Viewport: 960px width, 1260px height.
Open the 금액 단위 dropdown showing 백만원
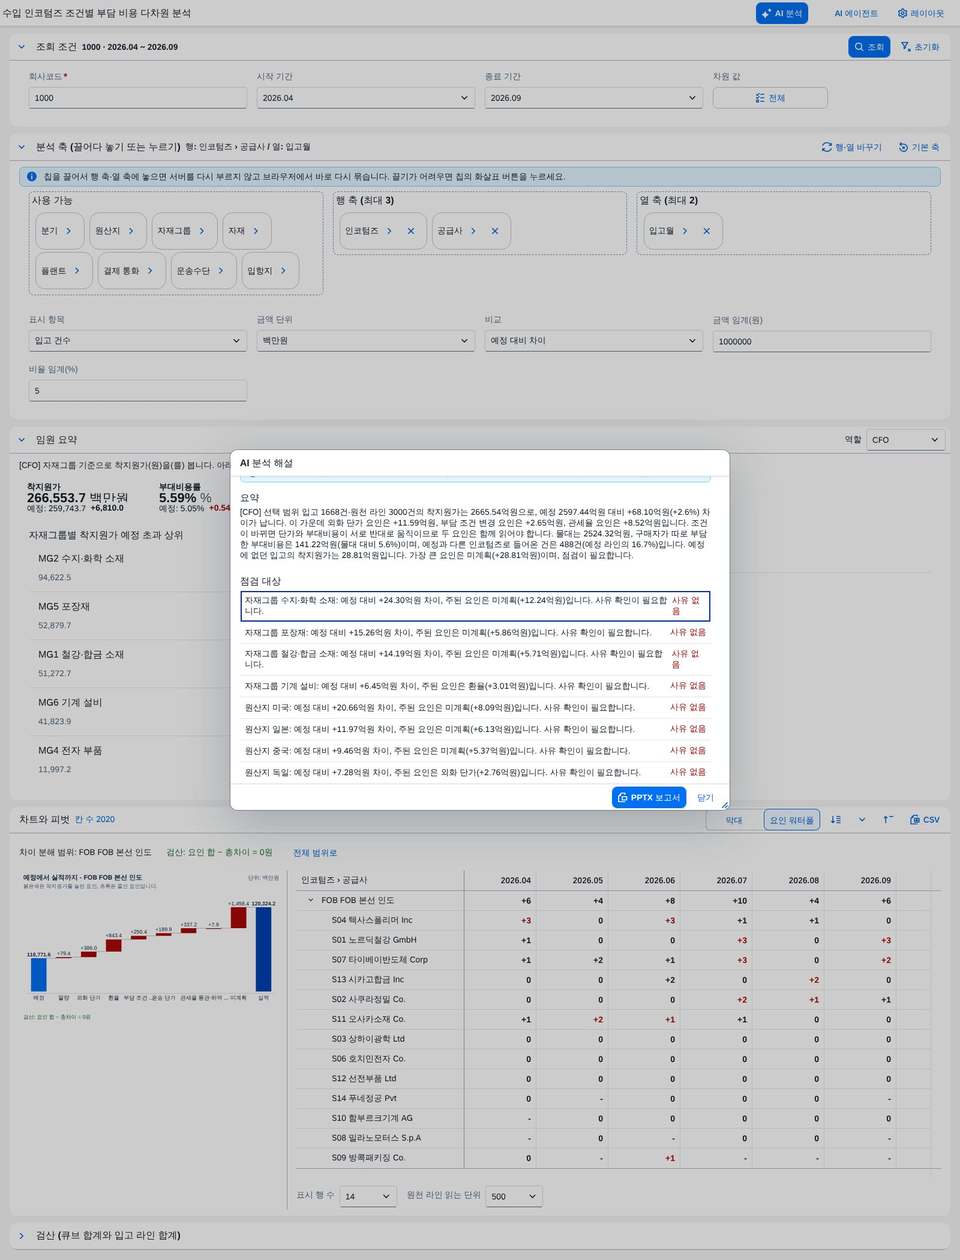365,341
